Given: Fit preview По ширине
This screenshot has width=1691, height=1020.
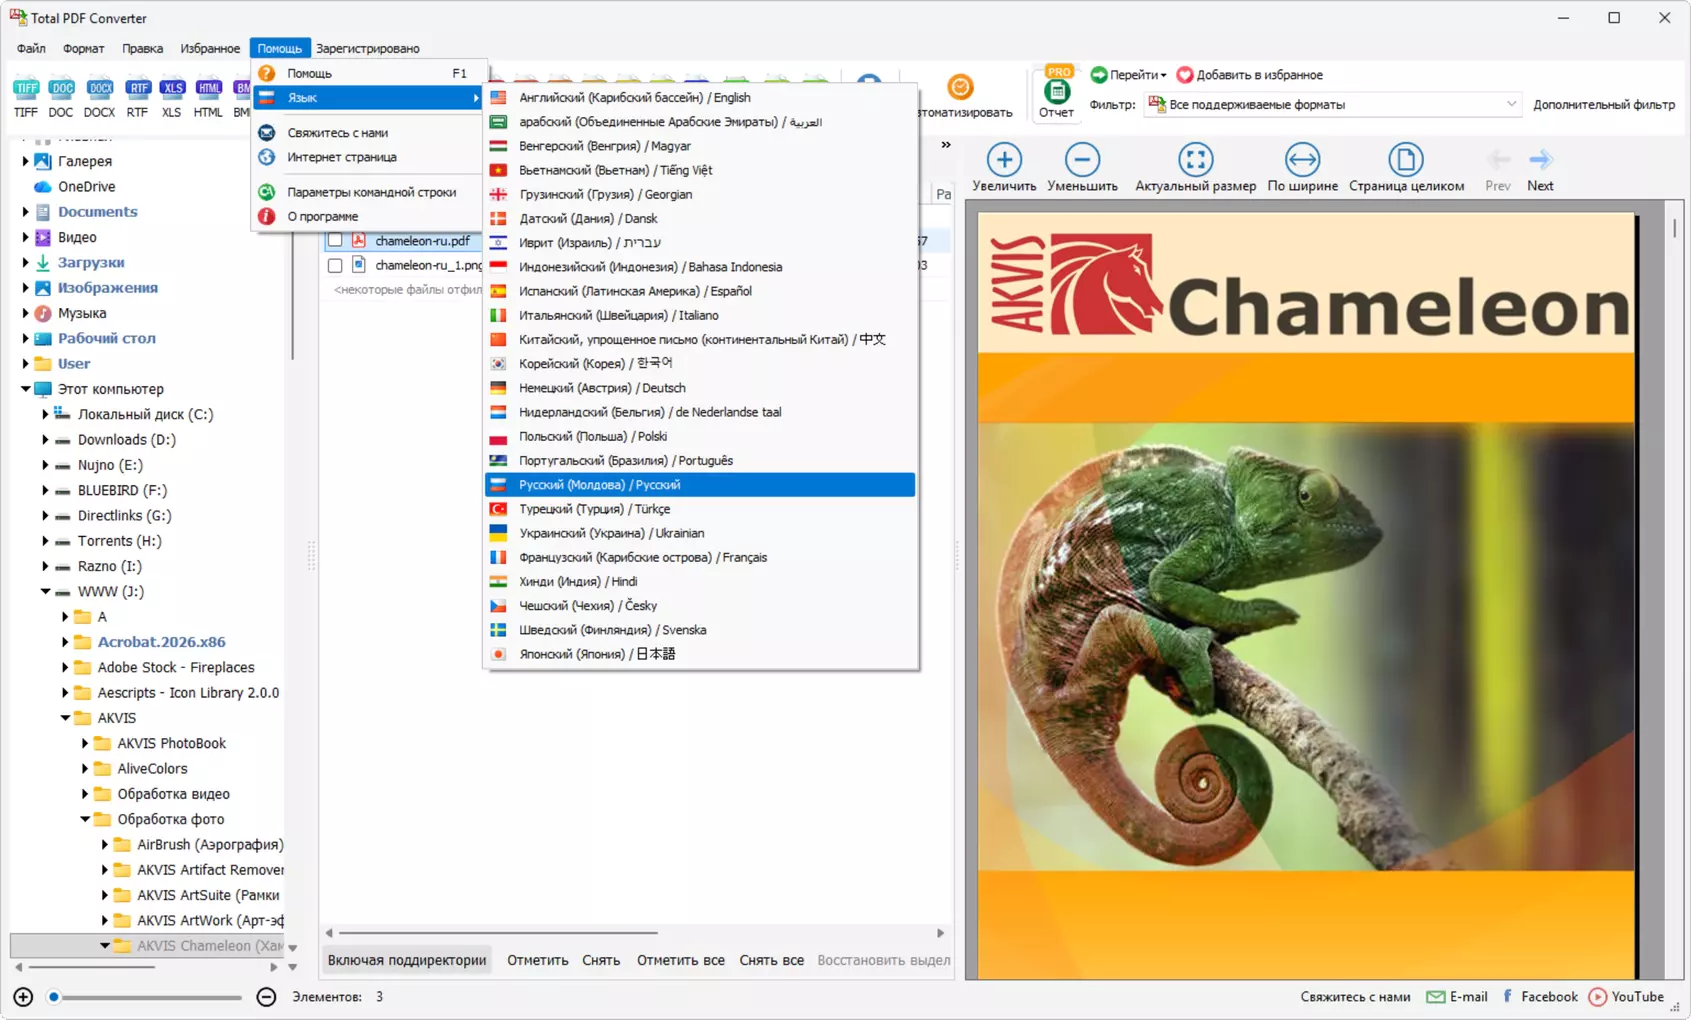Looking at the screenshot, I should pyautogui.click(x=1302, y=167).
